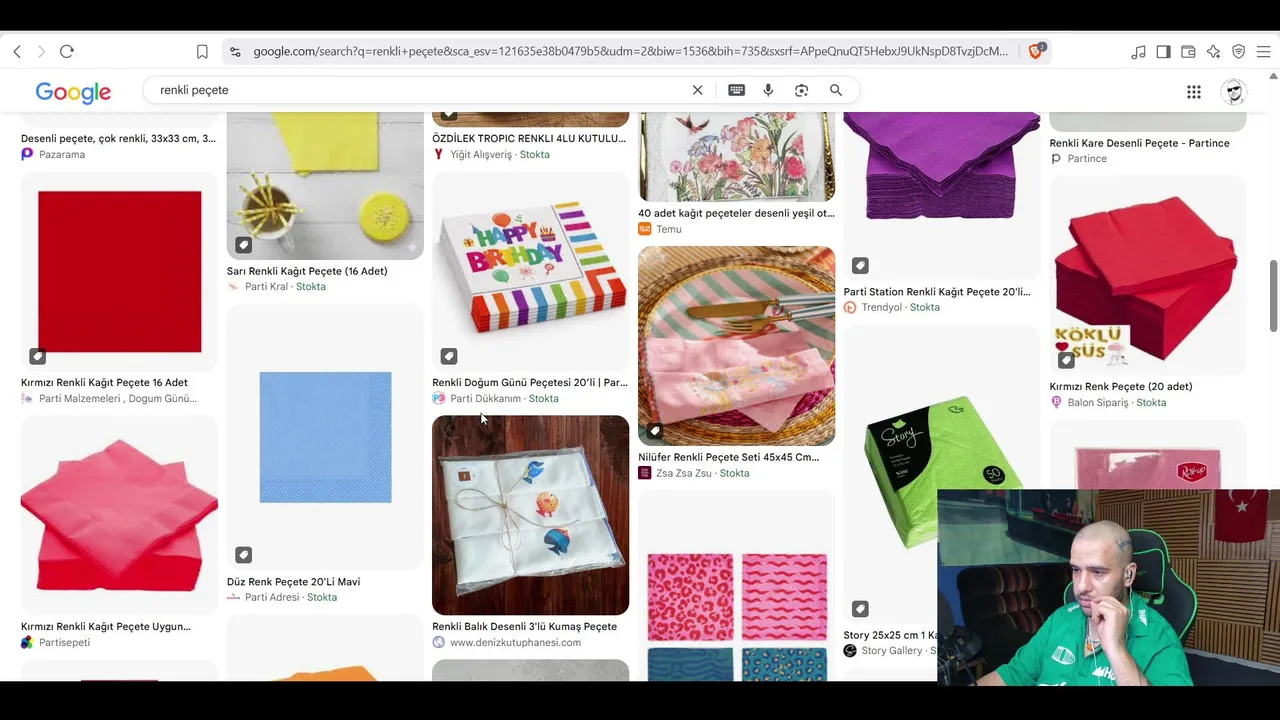This screenshot has height=720, width=1280.
Task: Visit the Trendyol source link
Action: (x=881, y=307)
